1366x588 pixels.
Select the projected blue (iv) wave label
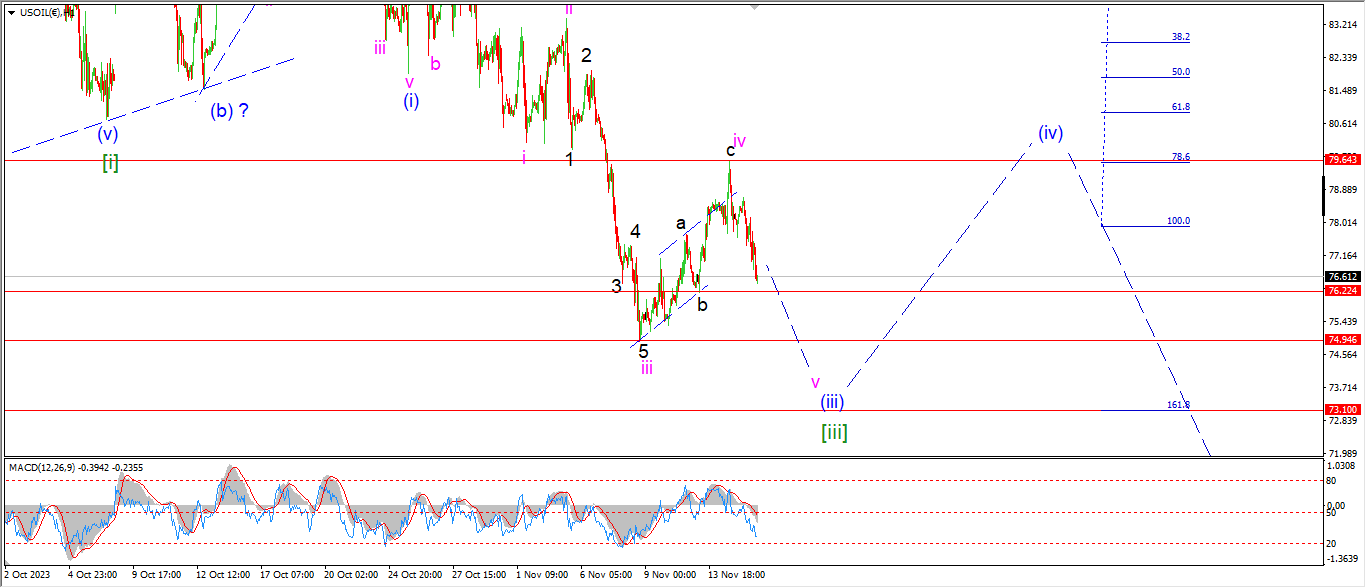[1050, 133]
